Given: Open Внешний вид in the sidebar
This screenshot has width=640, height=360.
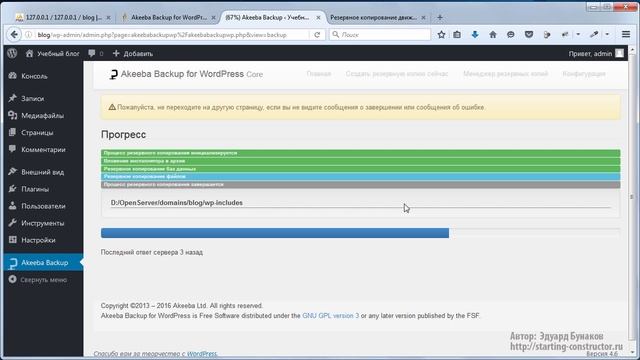Looking at the screenshot, I should [x=42, y=172].
